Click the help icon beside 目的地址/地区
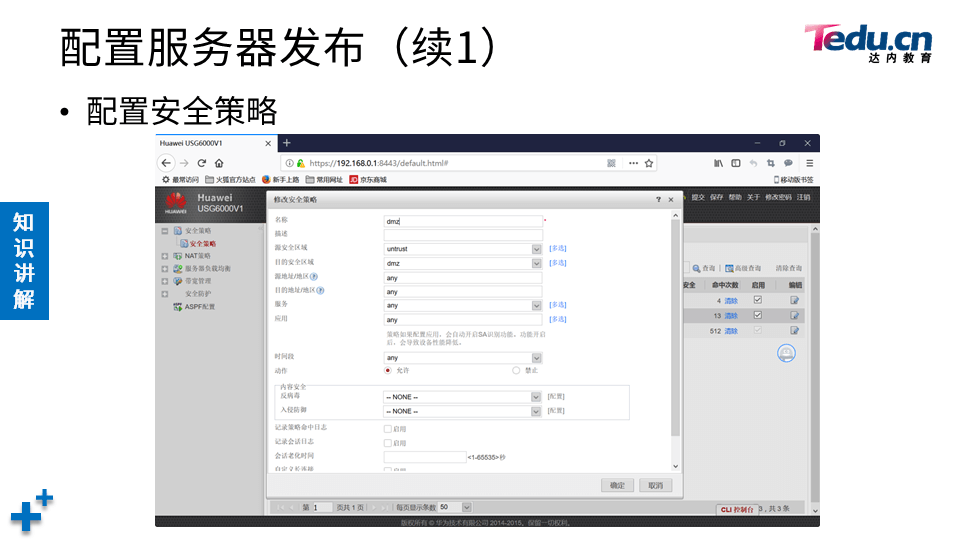 point(320,290)
